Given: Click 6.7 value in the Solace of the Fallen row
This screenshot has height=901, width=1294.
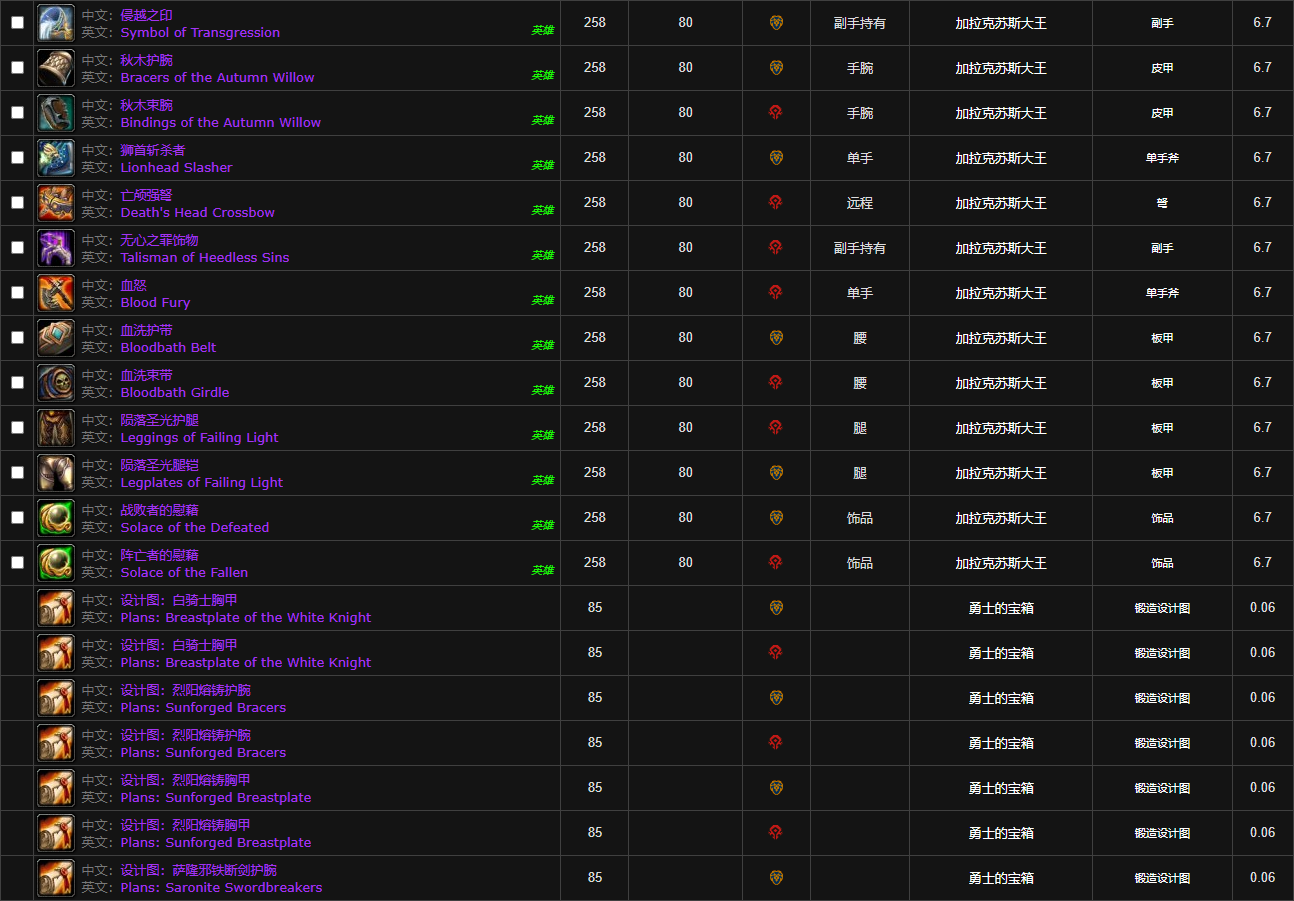Looking at the screenshot, I should click(x=1262, y=562).
